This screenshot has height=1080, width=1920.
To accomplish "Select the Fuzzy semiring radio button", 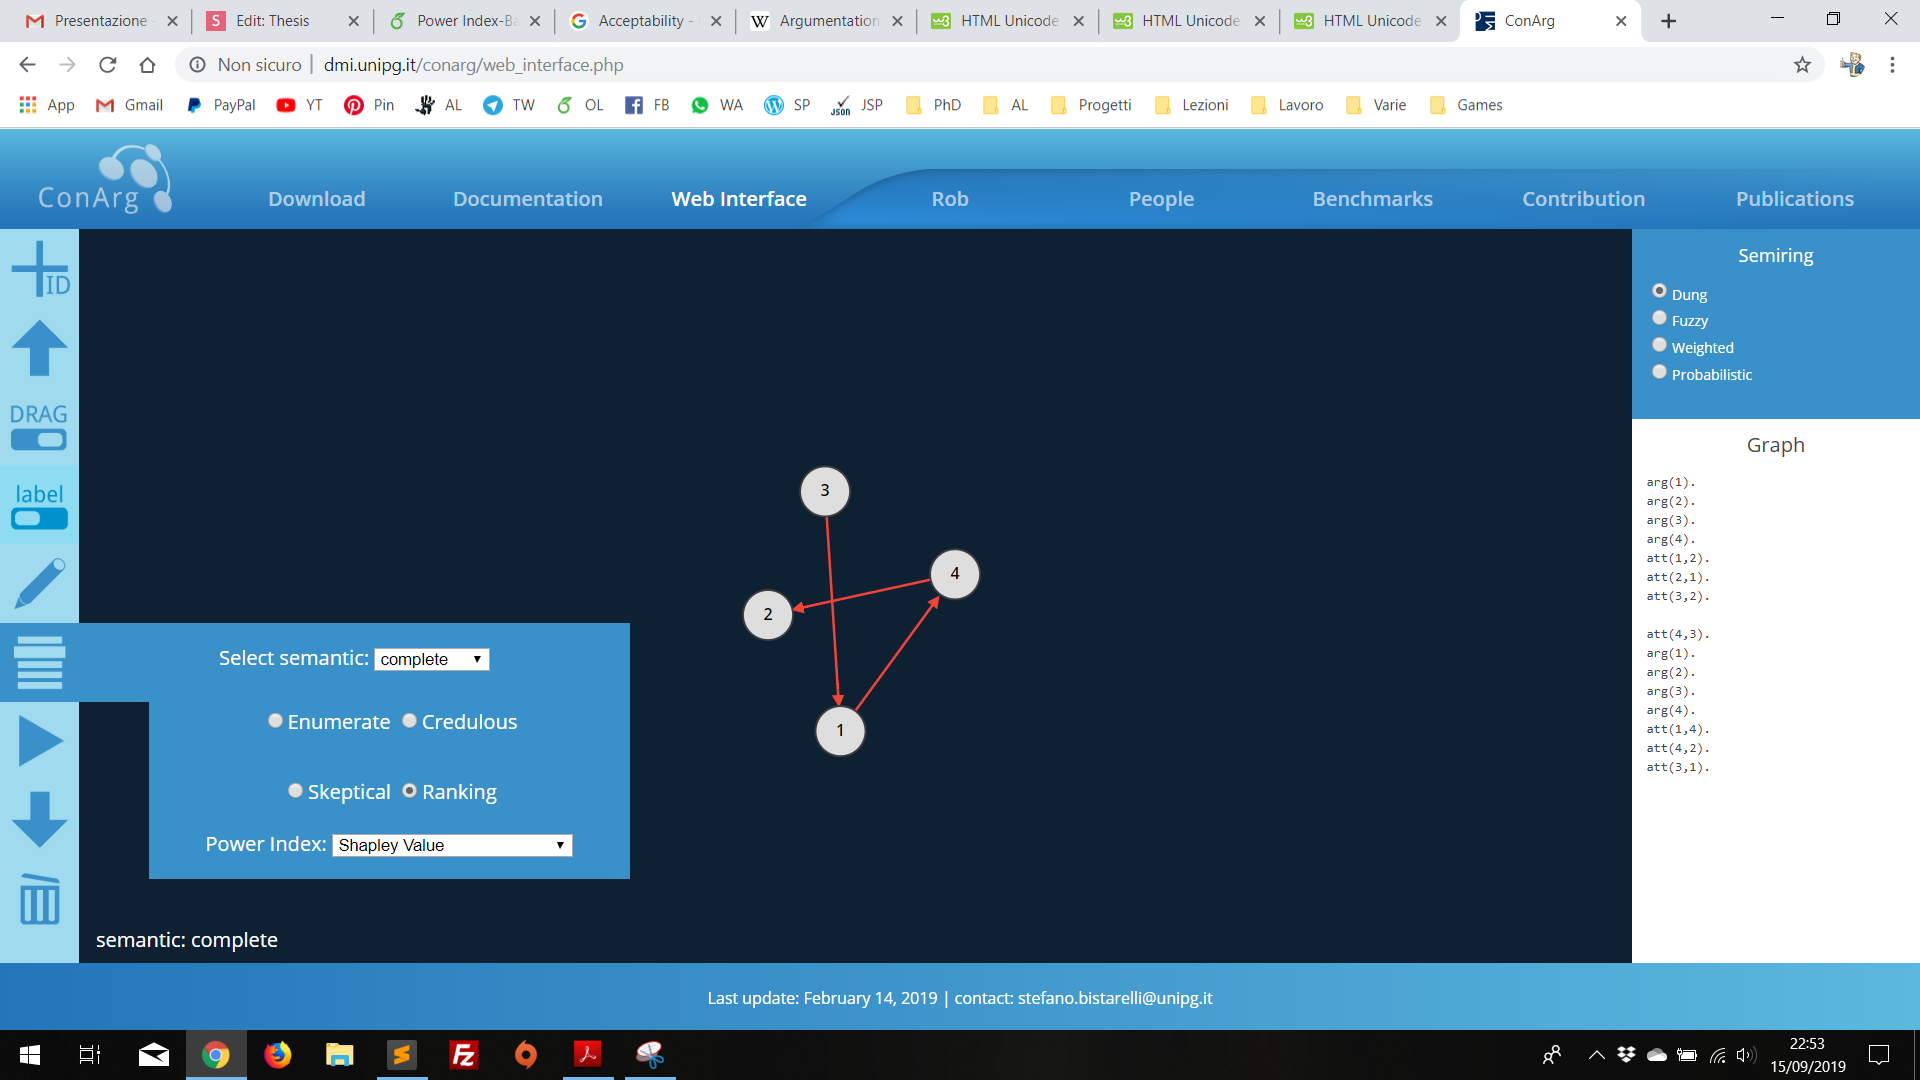I will 1659,318.
